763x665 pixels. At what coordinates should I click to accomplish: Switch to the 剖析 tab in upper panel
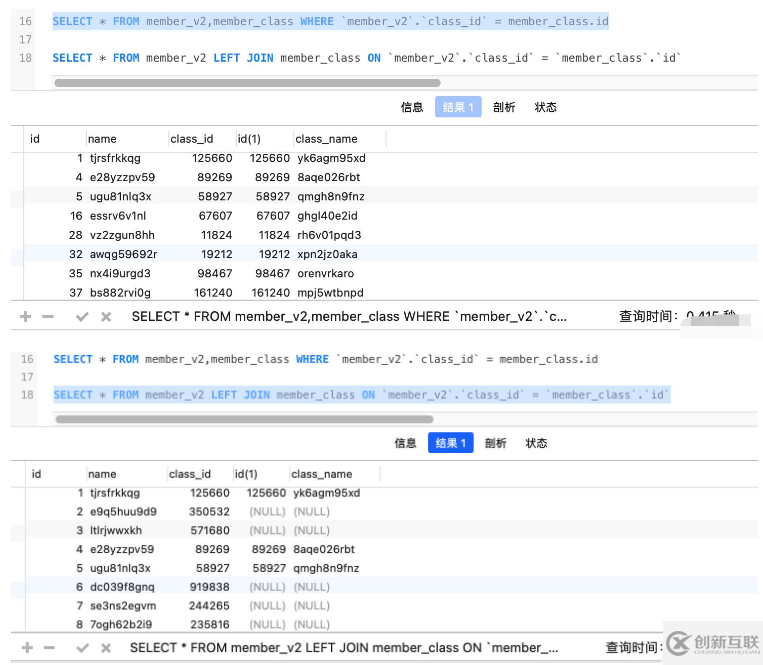(x=504, y=107)
